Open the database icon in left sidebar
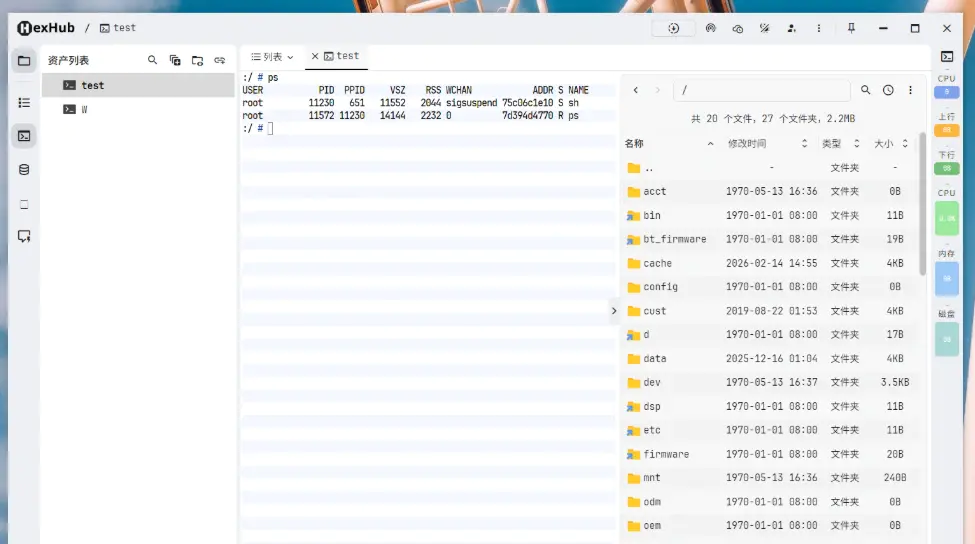The image size is (975, 544). pos(24,170)
